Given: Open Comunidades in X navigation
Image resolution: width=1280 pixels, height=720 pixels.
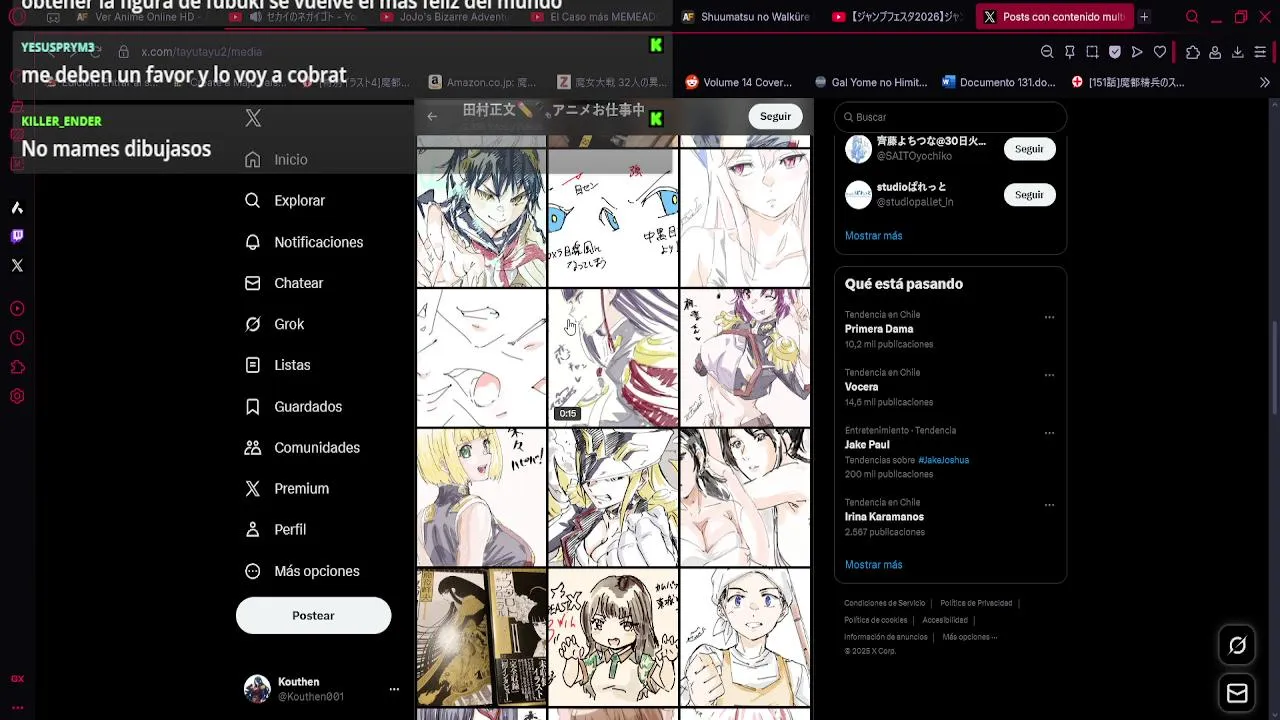Looking at the screenshot, I should pyautogui.click(x=303, y=448).
